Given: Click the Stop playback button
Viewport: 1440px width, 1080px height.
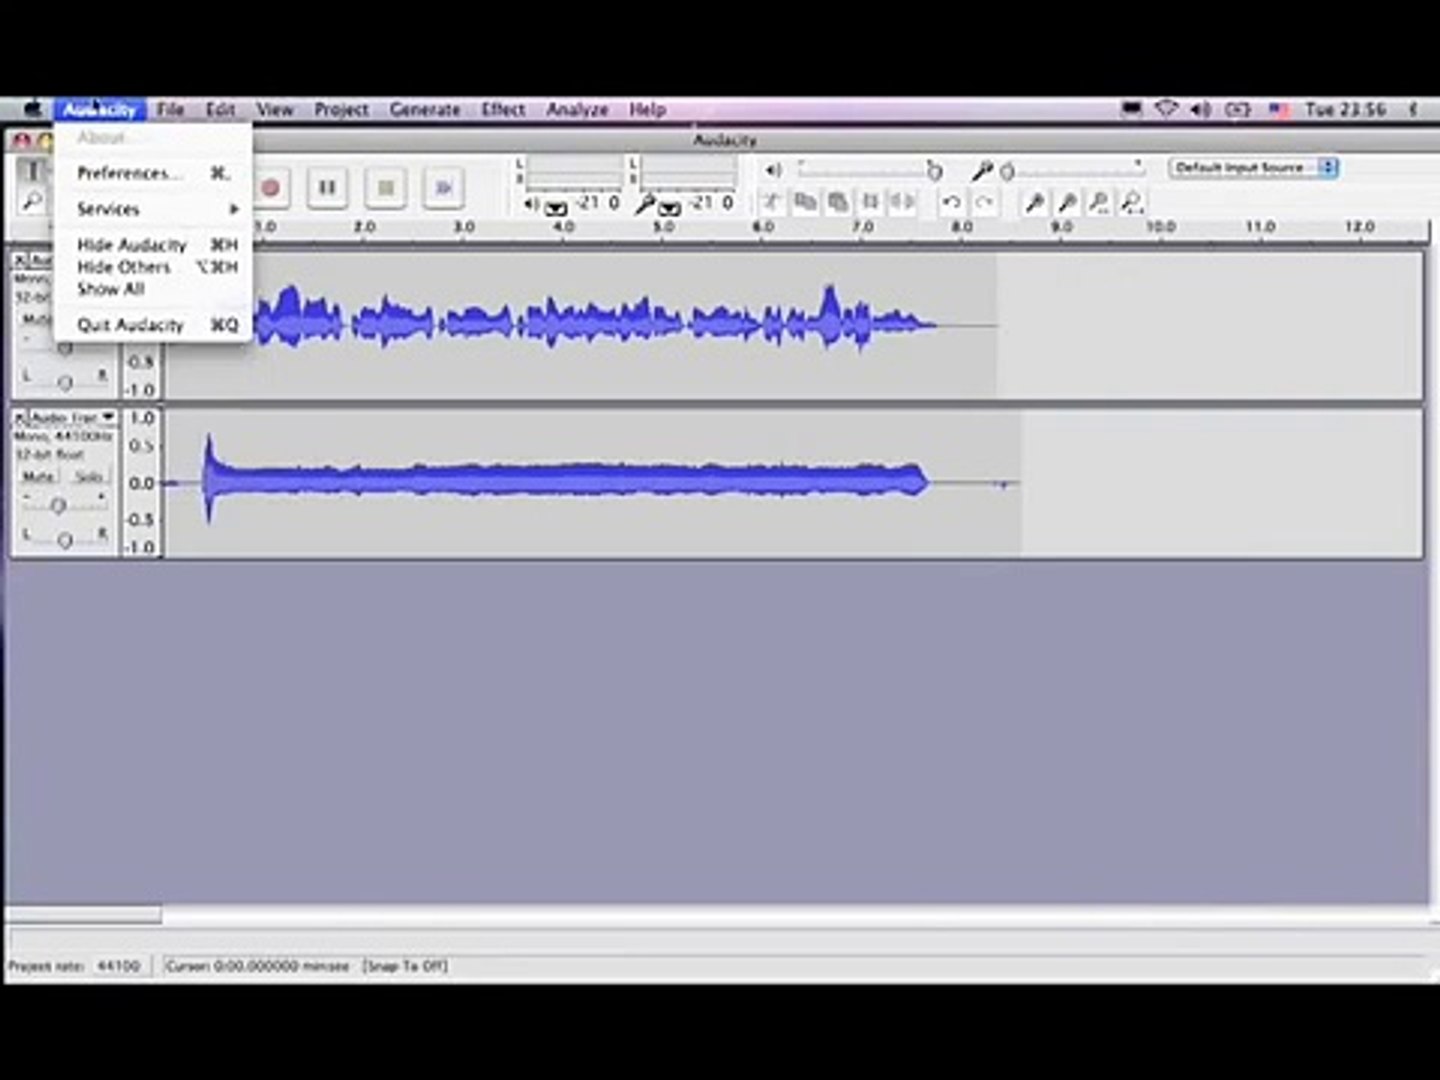Looking at the screenshot, I should click(x=385, y=187).
